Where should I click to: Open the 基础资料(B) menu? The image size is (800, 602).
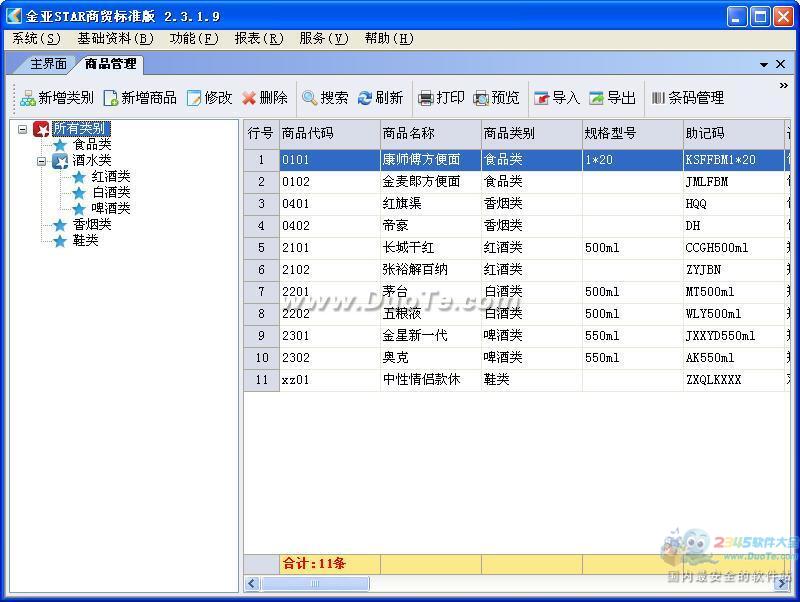pos(115,39)
